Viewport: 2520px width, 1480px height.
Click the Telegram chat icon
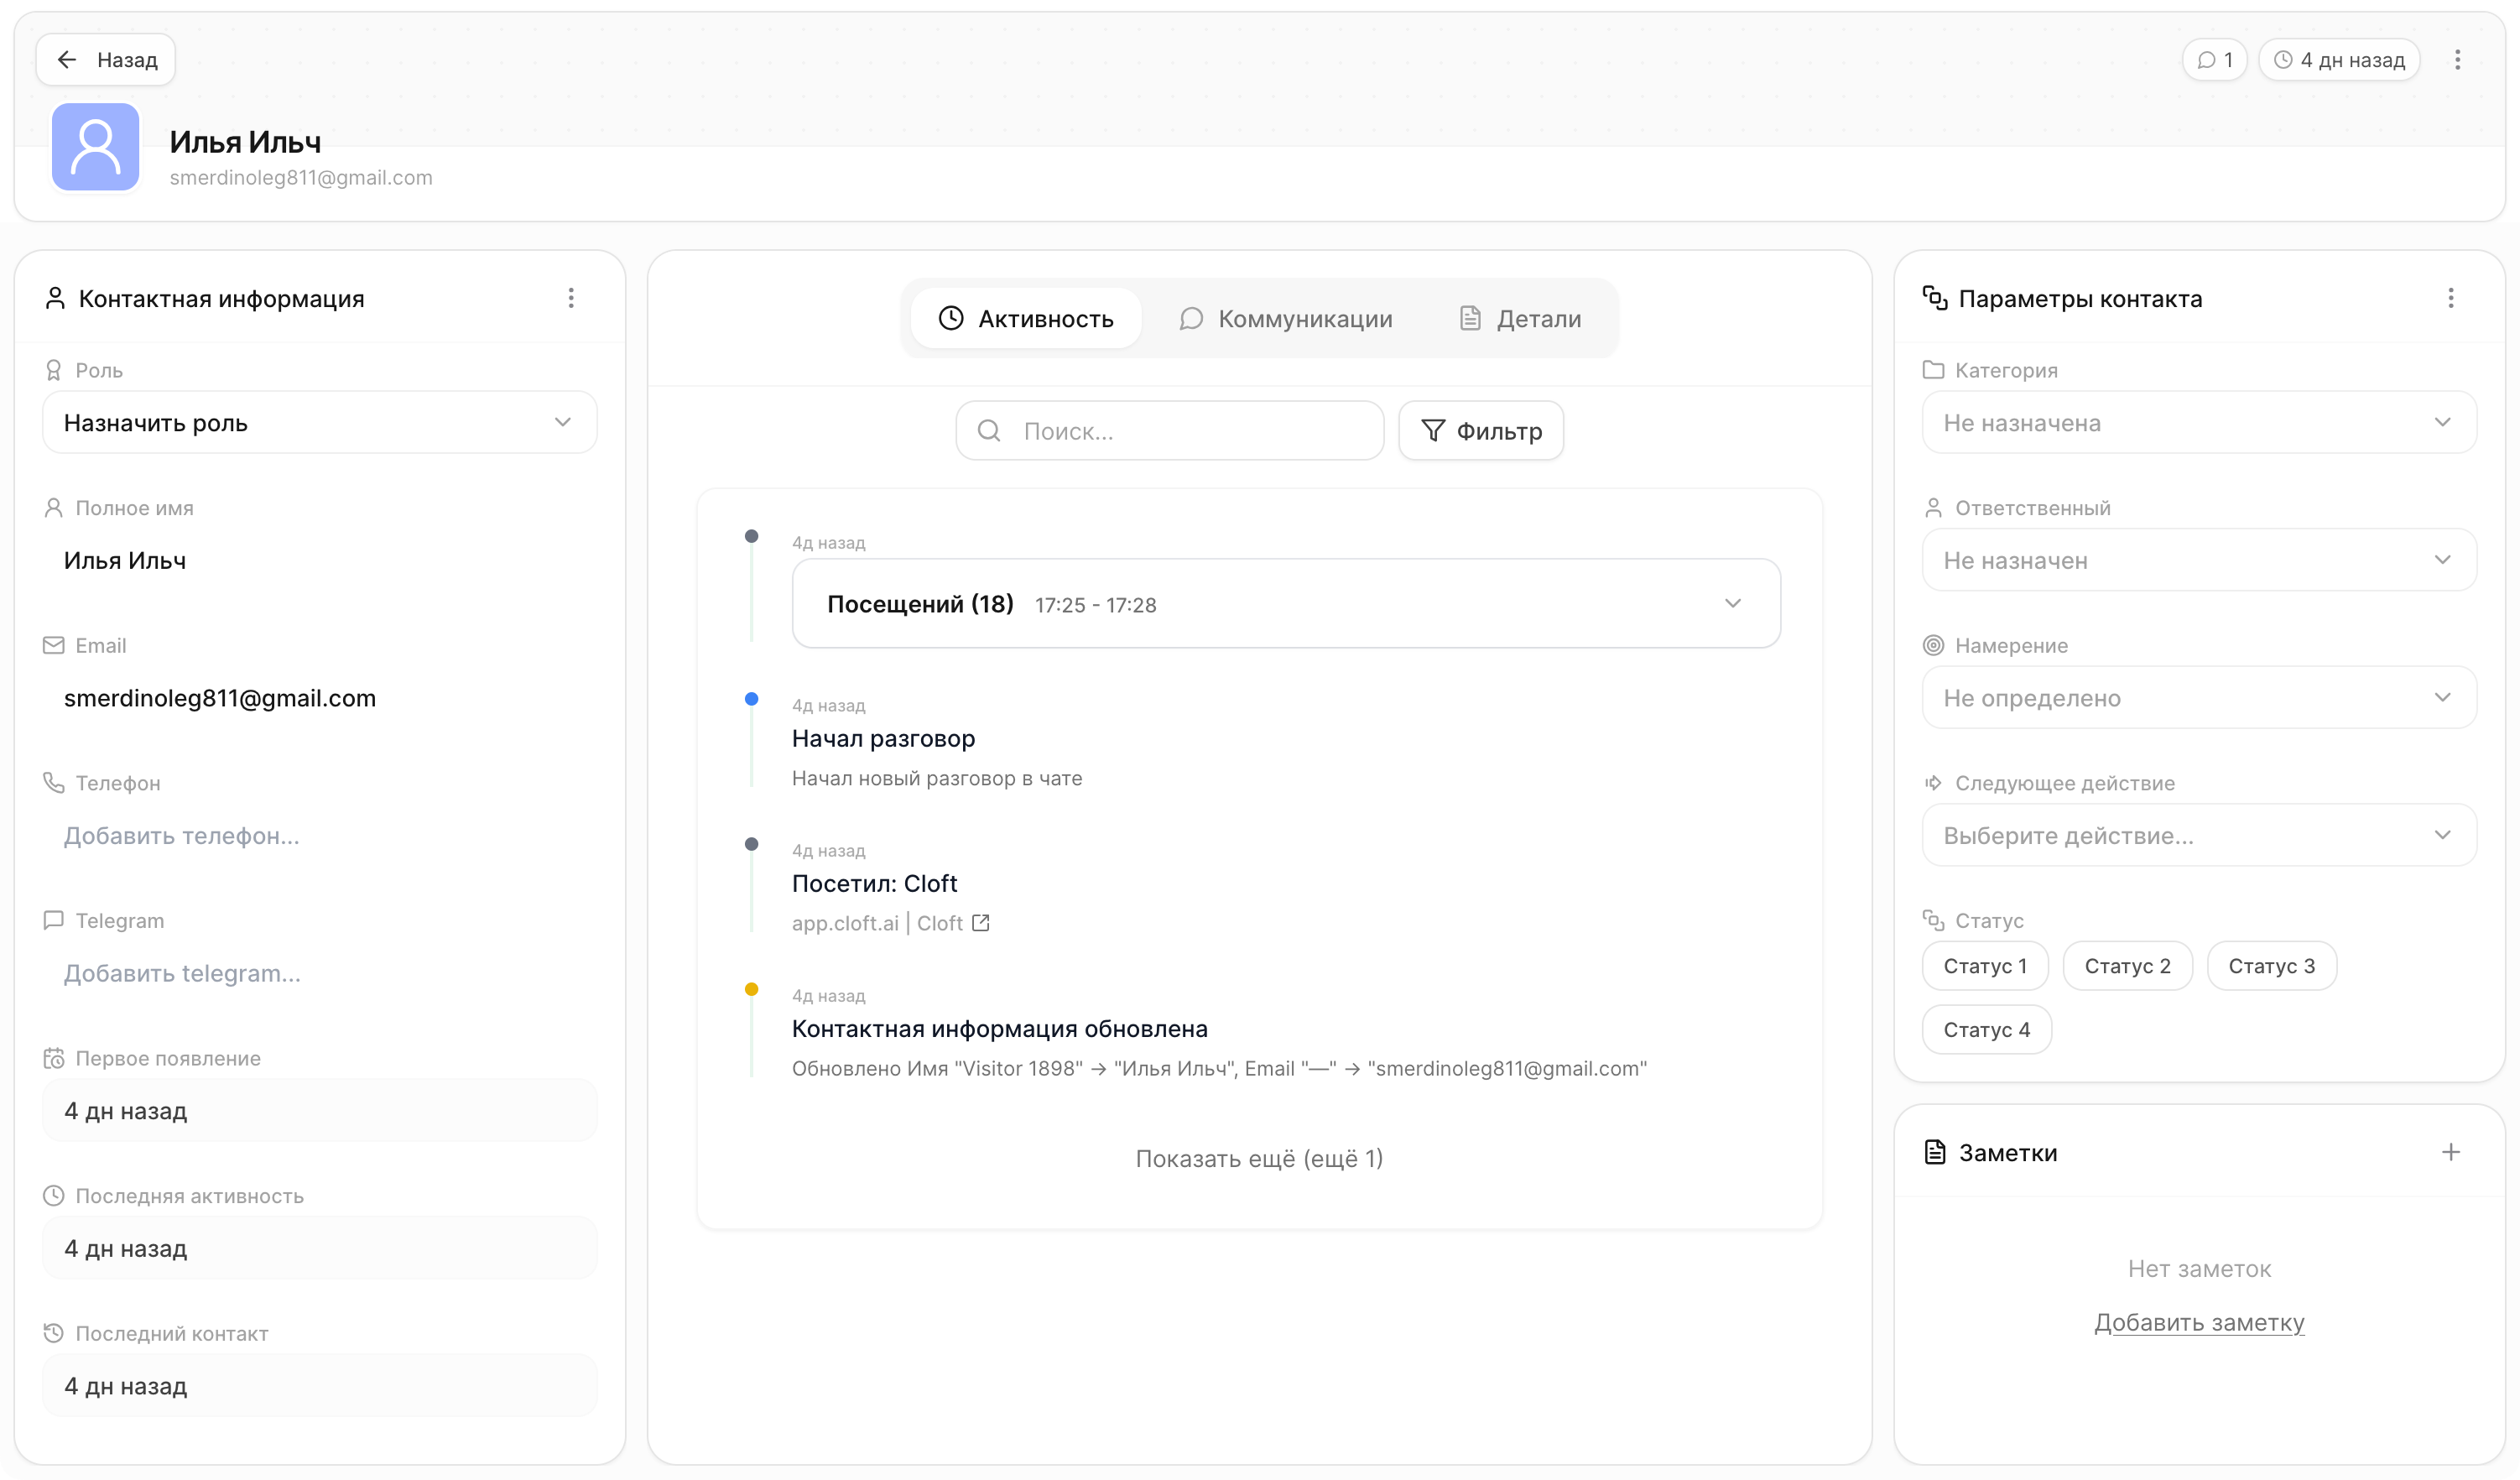coord(54,920)
